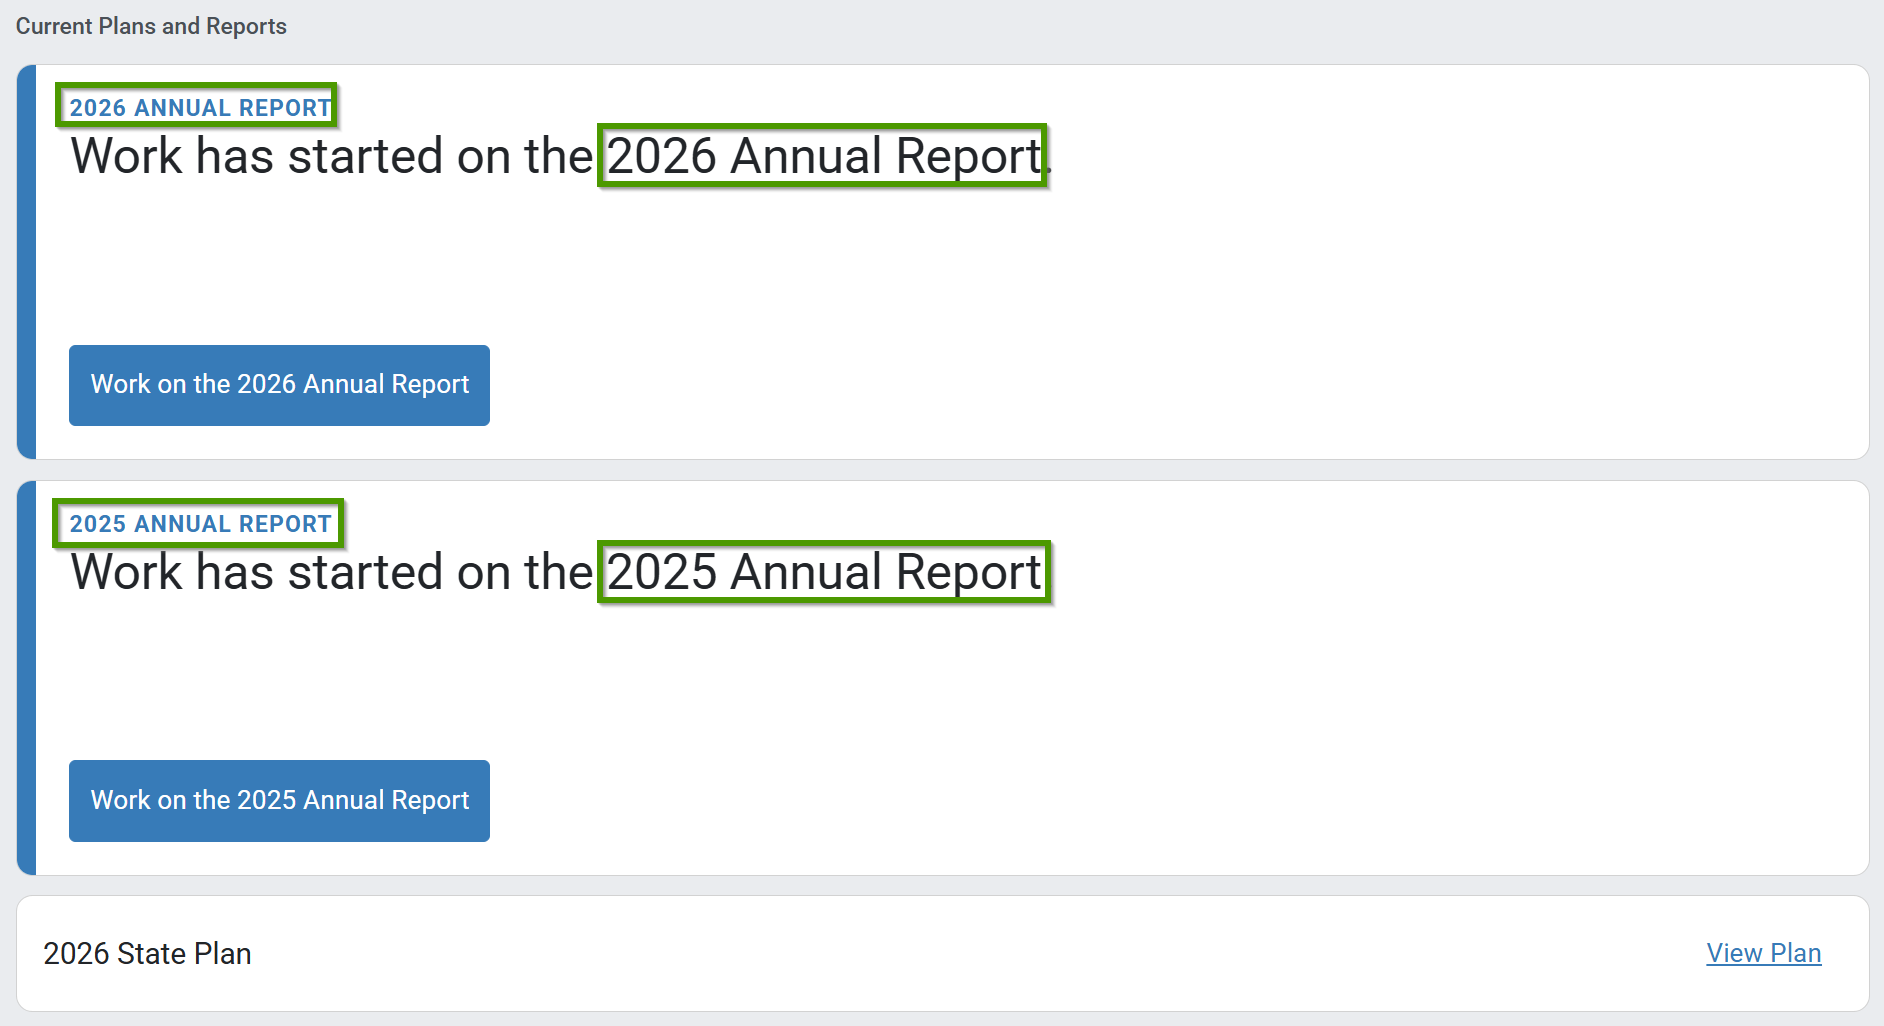Click the word "Work" in the 2025 heading
Screen dimensions: 1884x1026
pos(127,572)
